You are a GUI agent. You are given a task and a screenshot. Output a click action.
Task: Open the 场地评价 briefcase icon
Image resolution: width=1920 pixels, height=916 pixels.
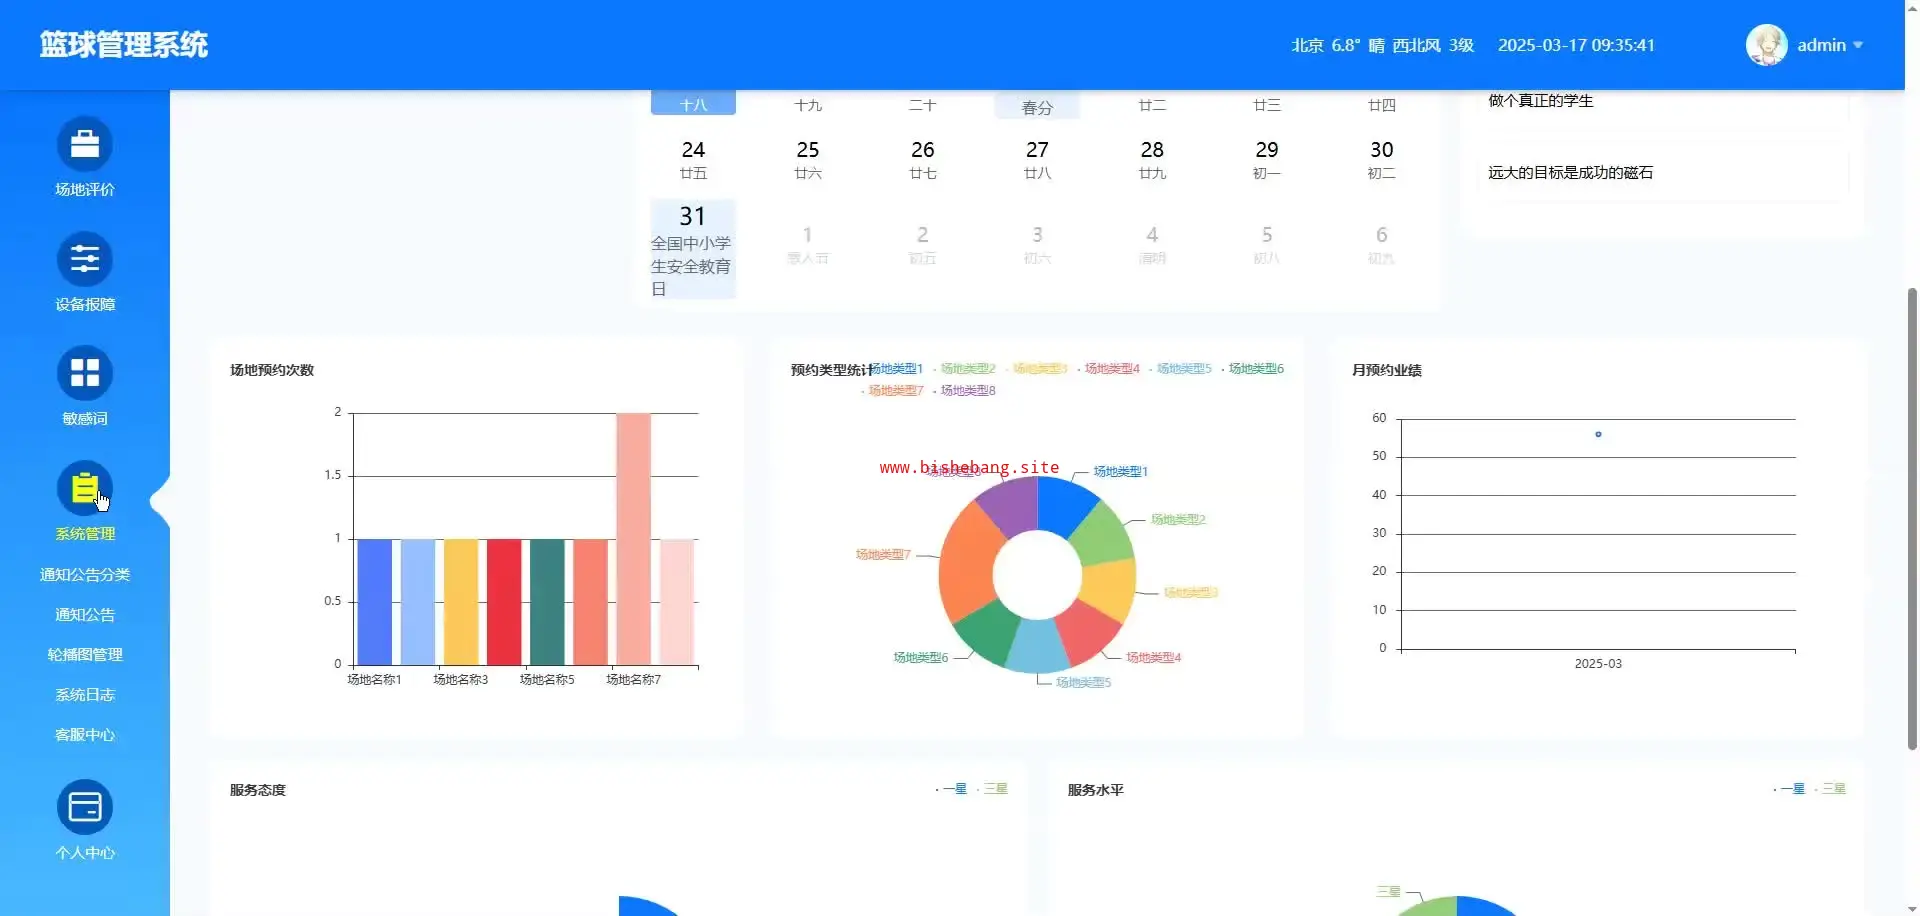[85, 145]
